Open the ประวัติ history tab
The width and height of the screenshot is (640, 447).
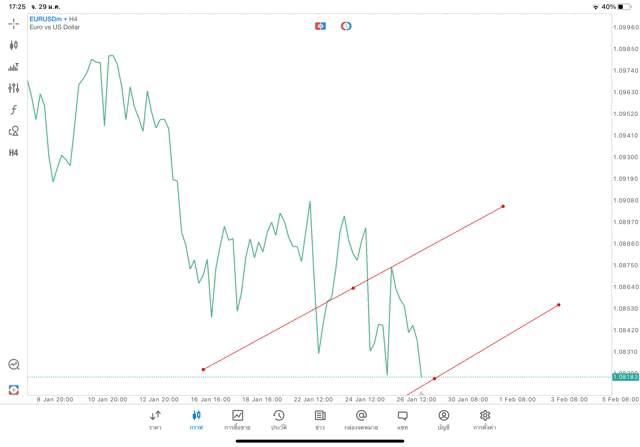278,419
